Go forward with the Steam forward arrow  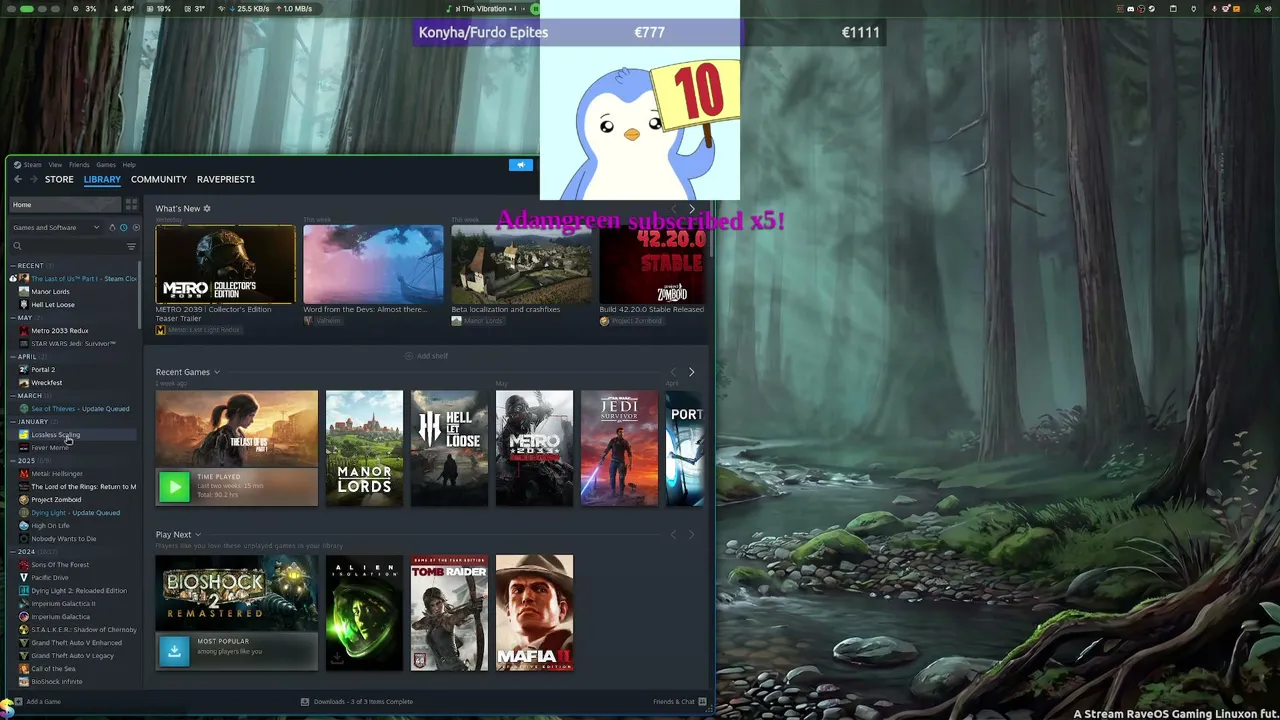[x=34, y=179]
